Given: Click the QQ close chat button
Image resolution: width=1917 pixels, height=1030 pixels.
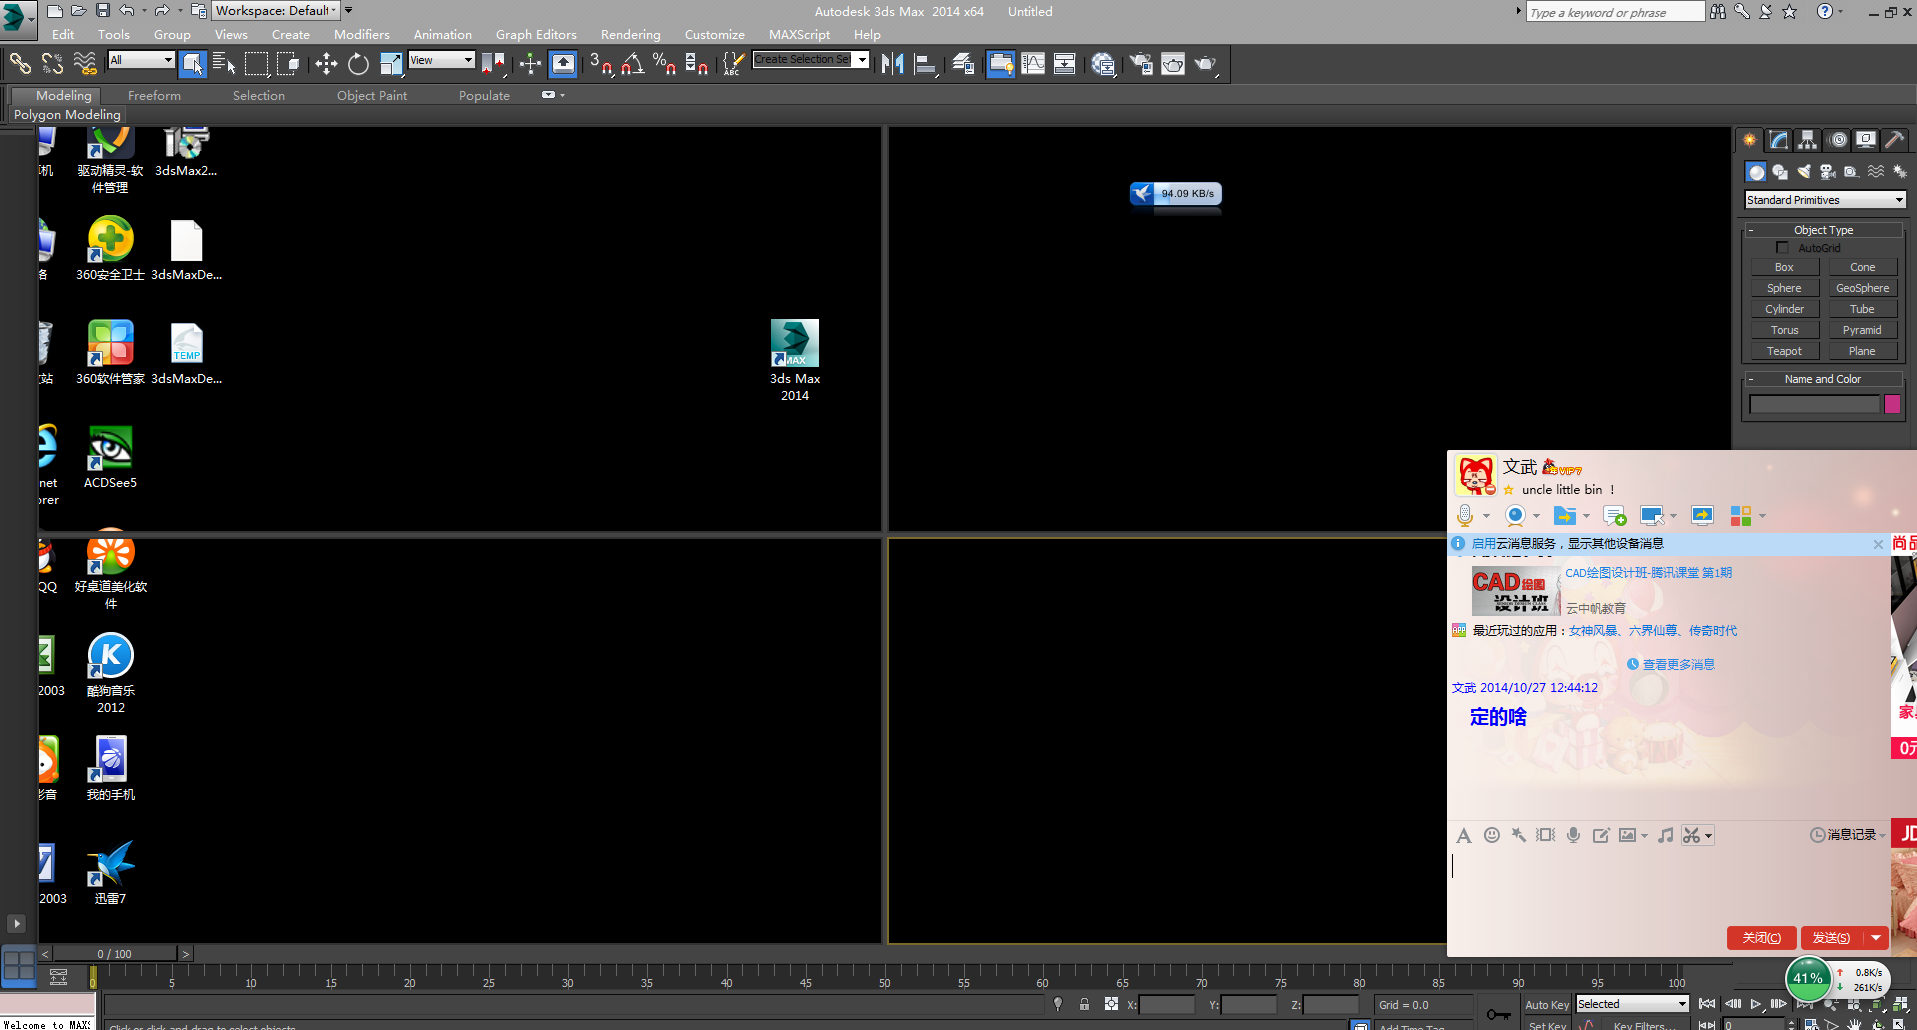Looking at the screenshot, I should [1761, 938].
